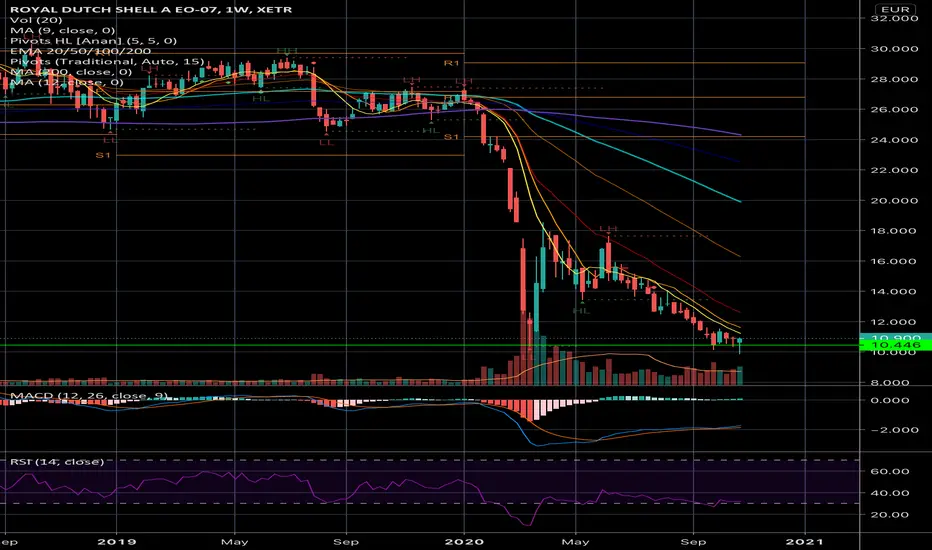Click the green horizontal line at 10.446
Image resolution: width=932 pixels, height=550 pixels.
(429, 345)
